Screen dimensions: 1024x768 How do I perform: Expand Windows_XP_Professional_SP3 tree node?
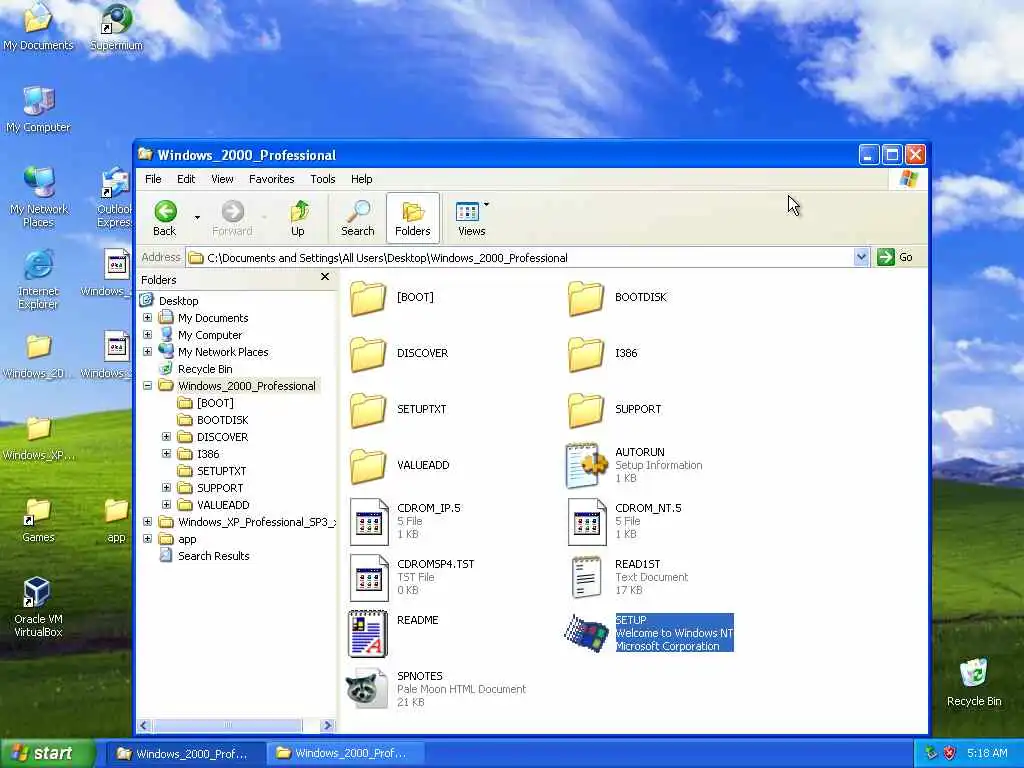(148, 521)
